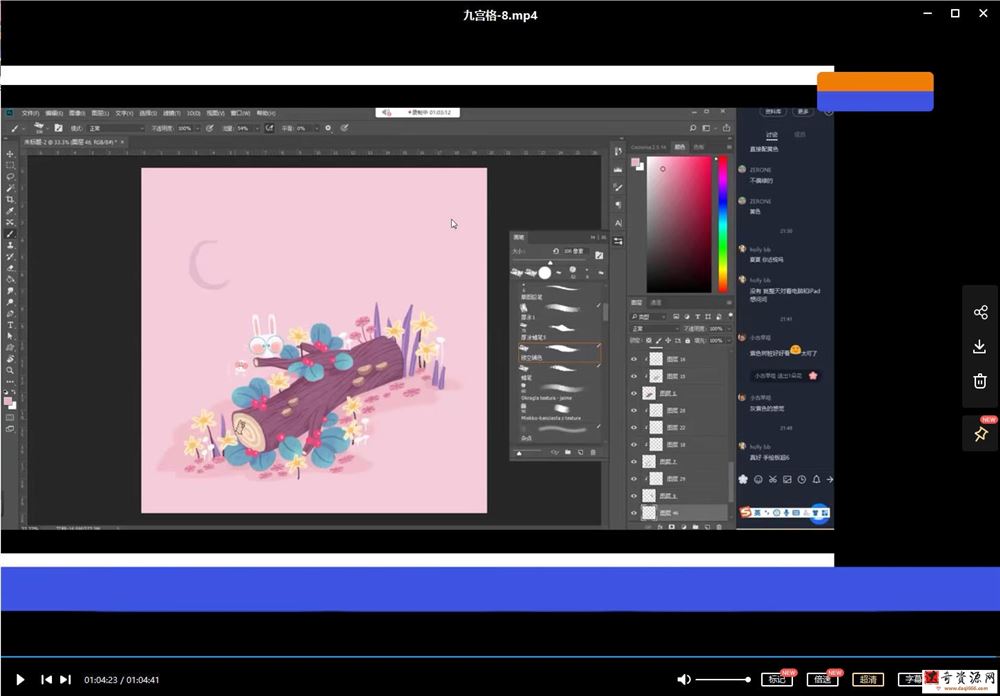Open the 编辑 menu in Photoshop
The image size is (1000, 696).
pos(53,113)
